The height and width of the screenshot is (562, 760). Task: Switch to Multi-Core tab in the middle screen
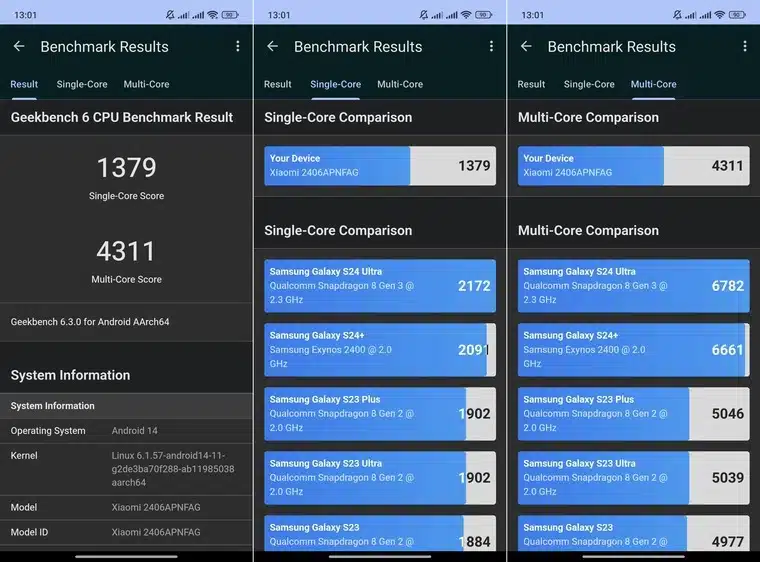[400, 84]
